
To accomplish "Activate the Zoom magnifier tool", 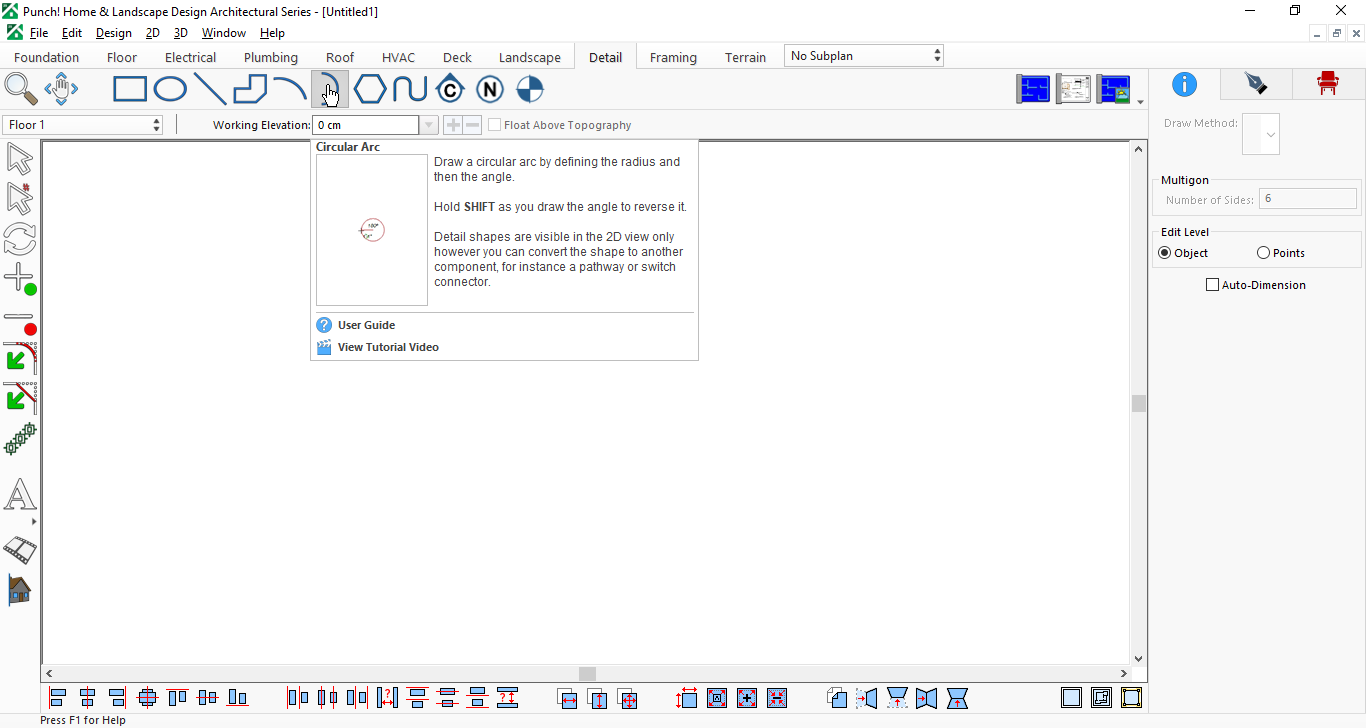I will 21,89.
